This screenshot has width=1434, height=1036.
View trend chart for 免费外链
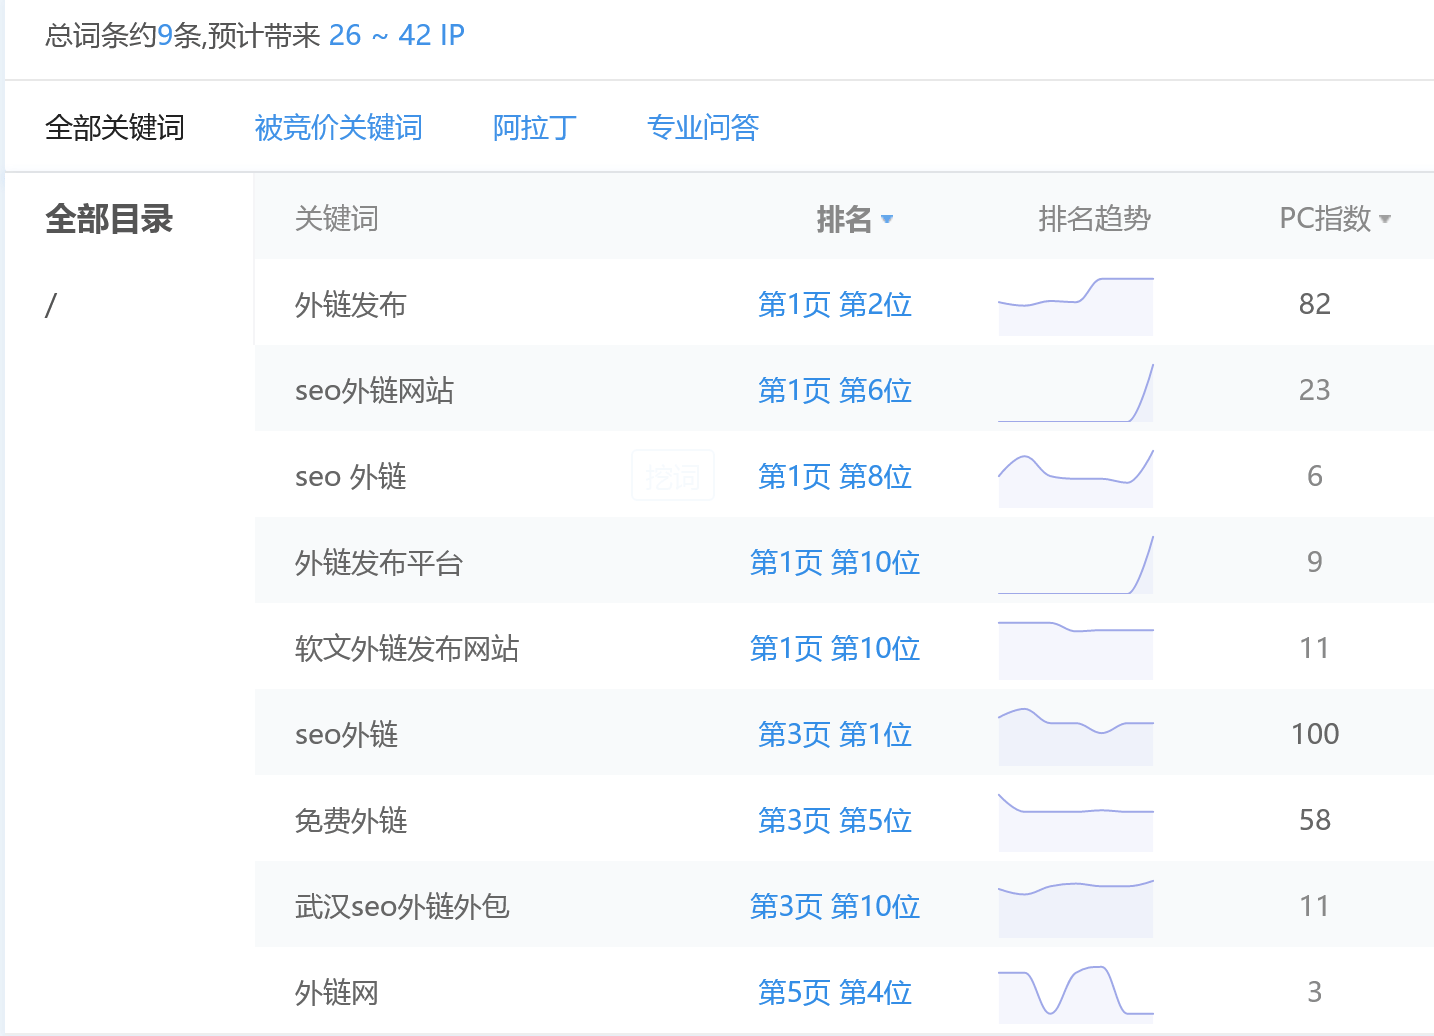coord(1076,822)
